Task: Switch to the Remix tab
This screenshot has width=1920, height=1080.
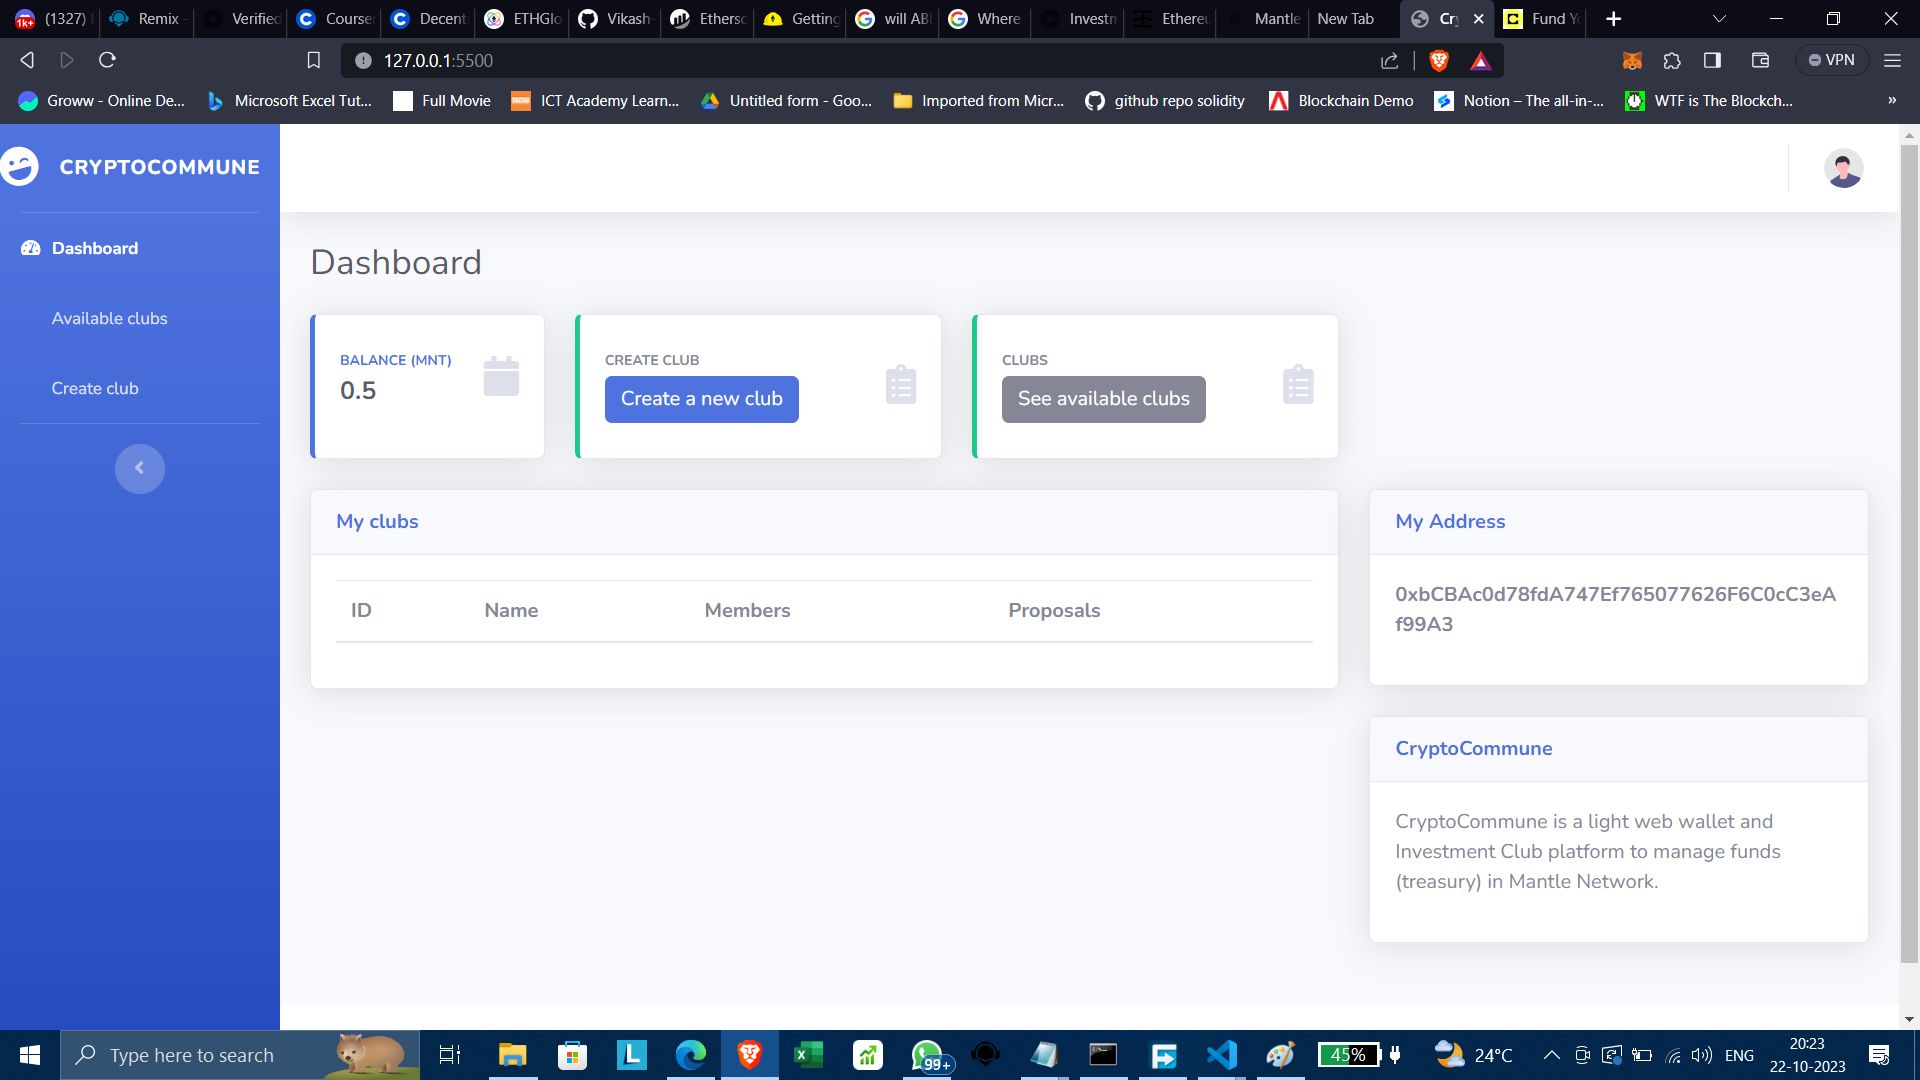Action: click(147, 19)
